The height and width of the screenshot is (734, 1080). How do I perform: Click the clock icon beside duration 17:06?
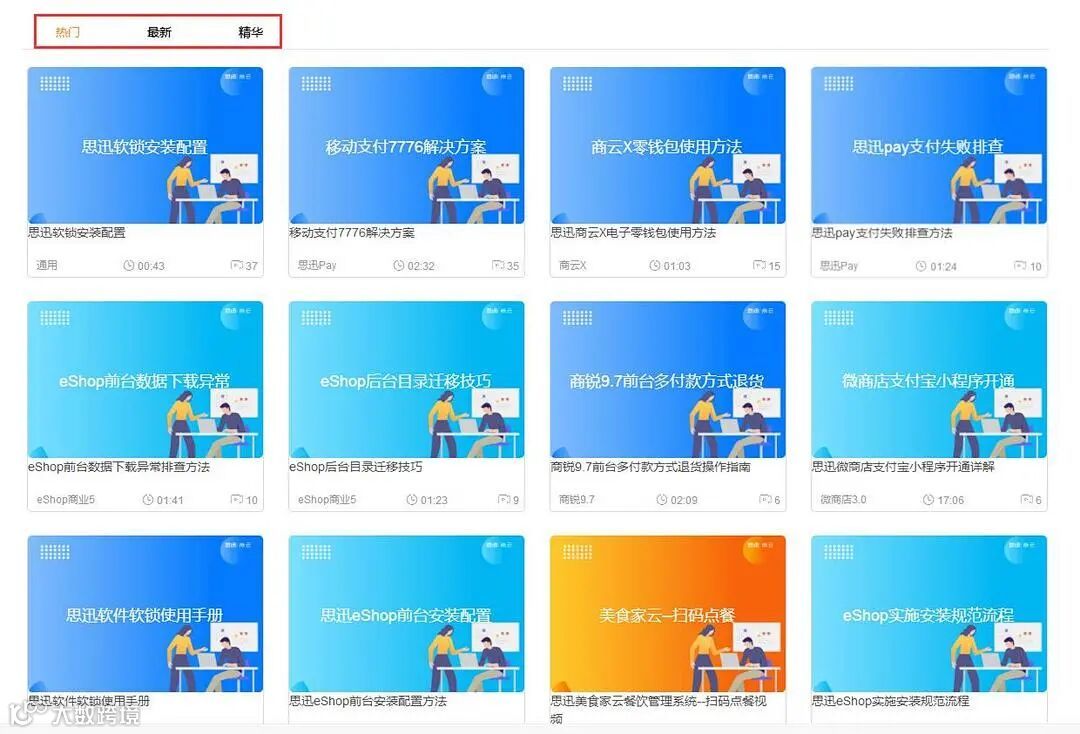[928, 499]
